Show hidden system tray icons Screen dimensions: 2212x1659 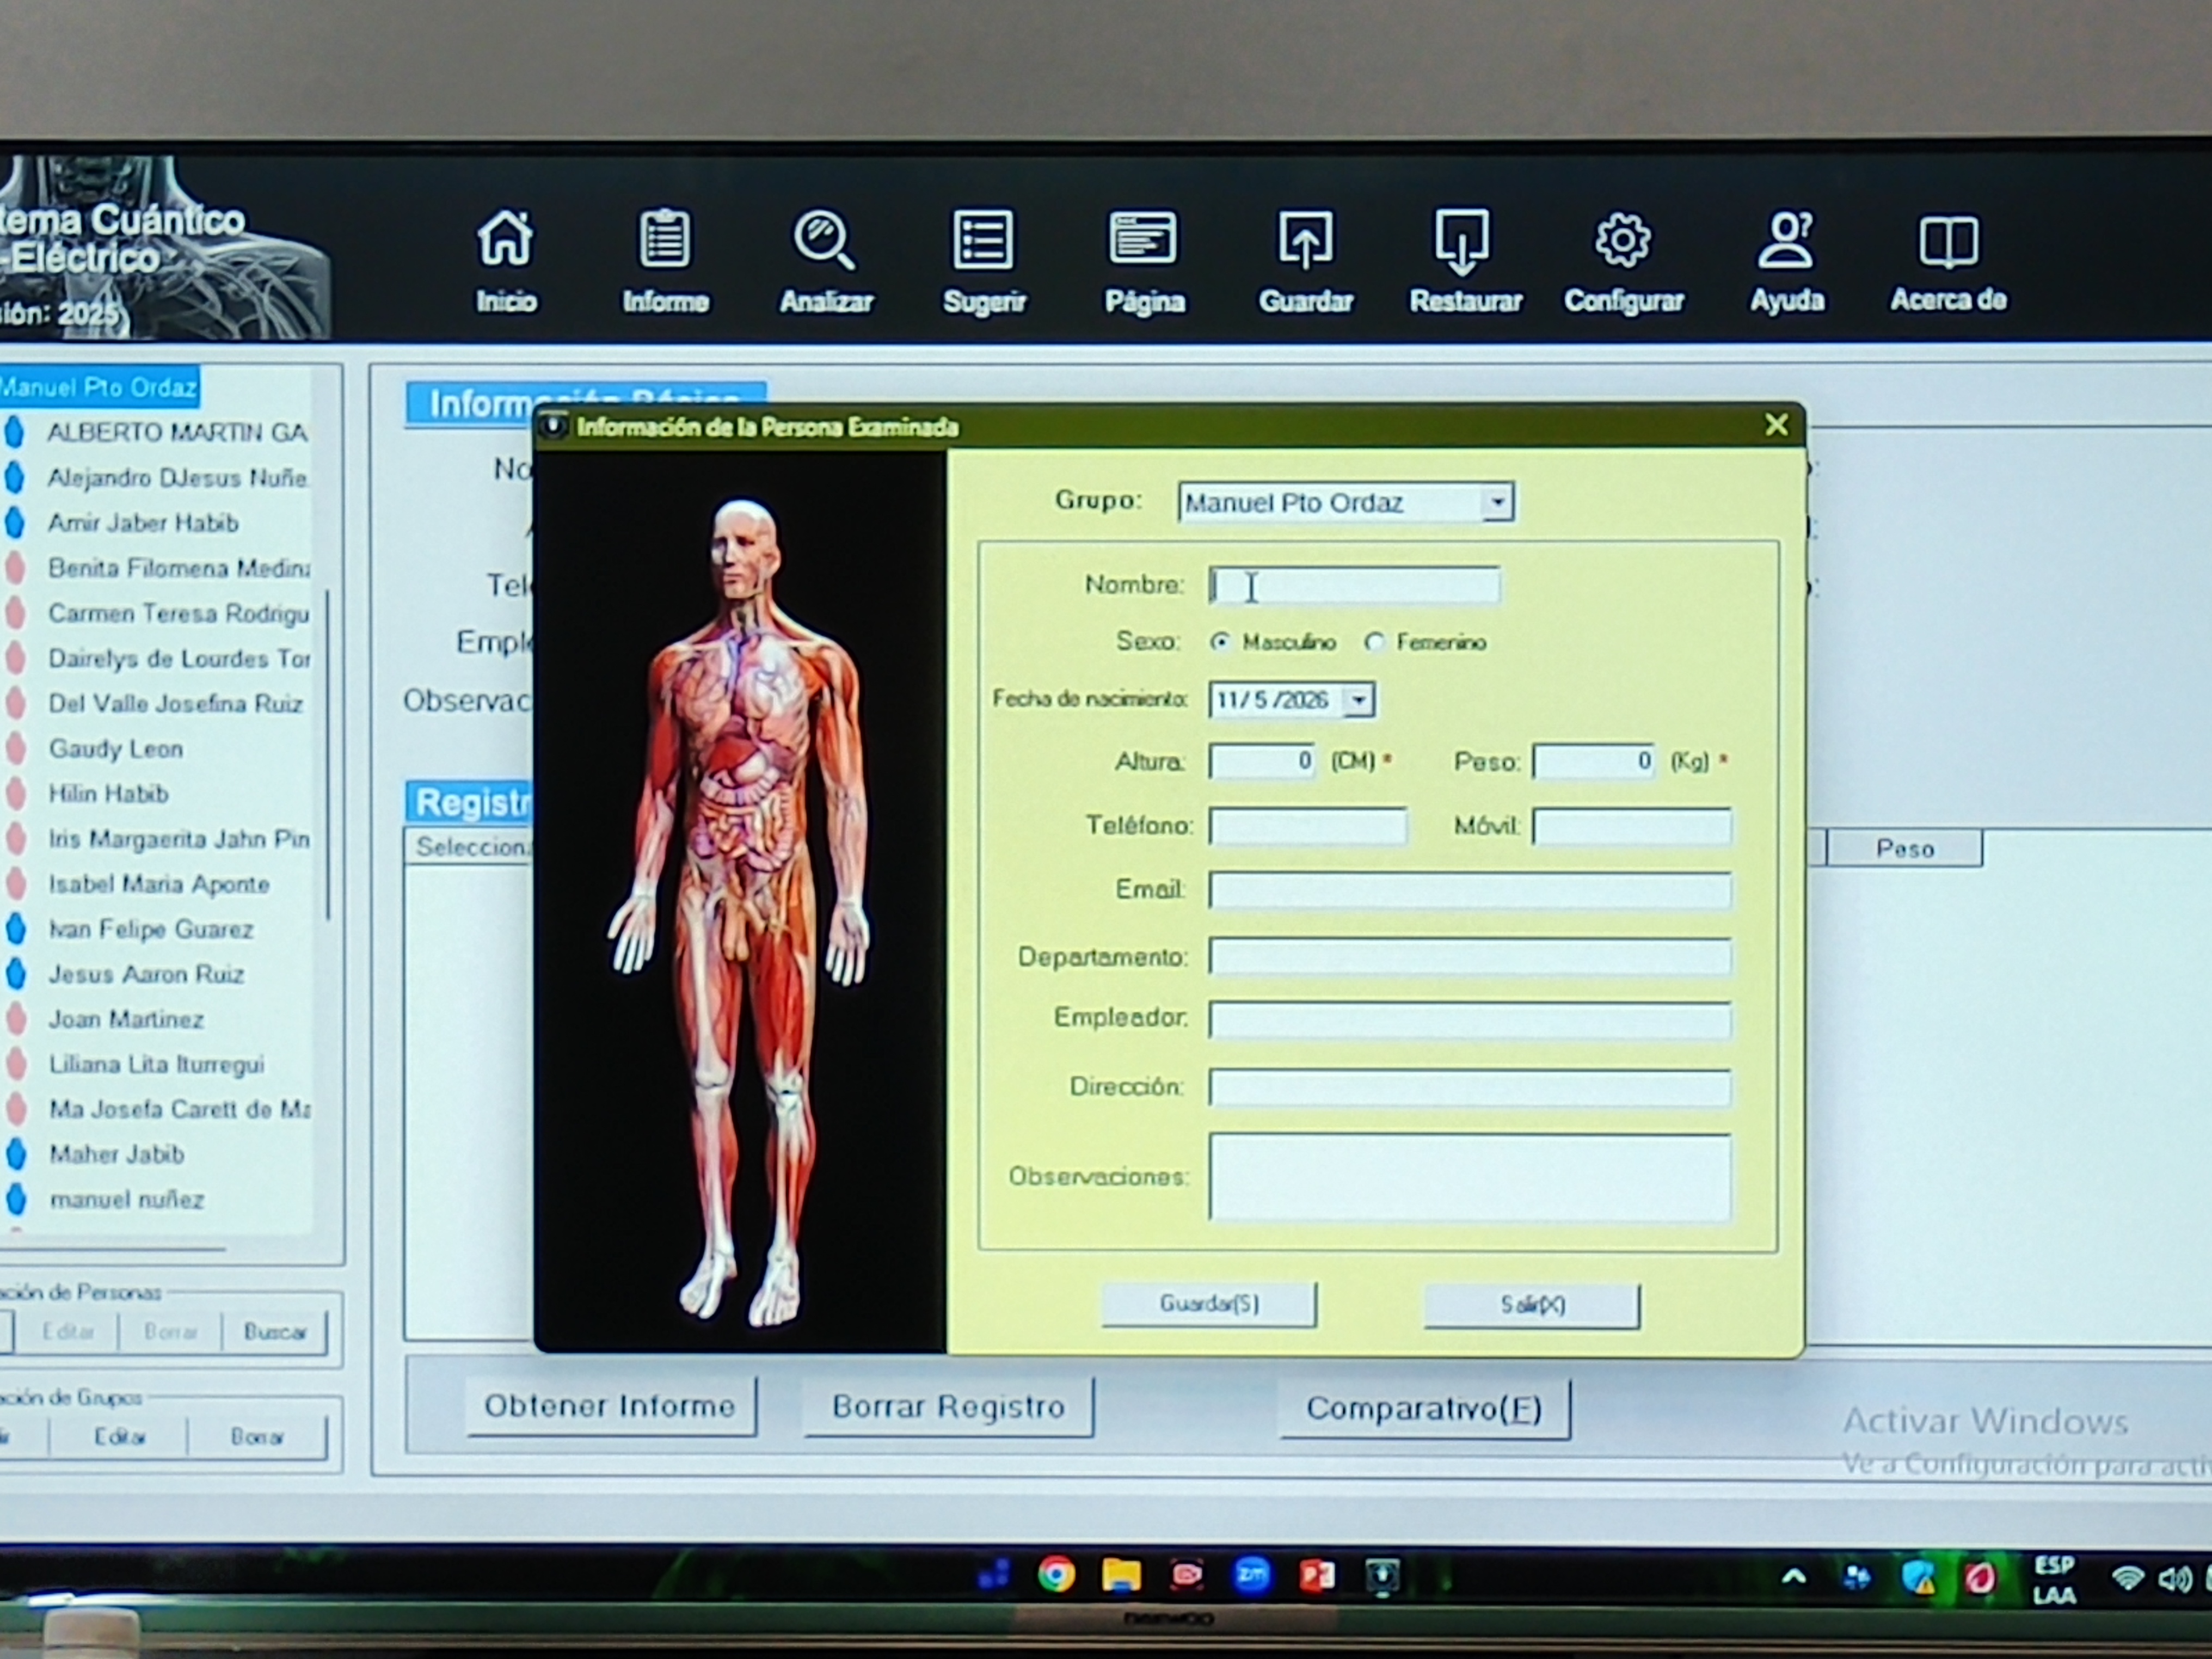tap(1794, 1577)
